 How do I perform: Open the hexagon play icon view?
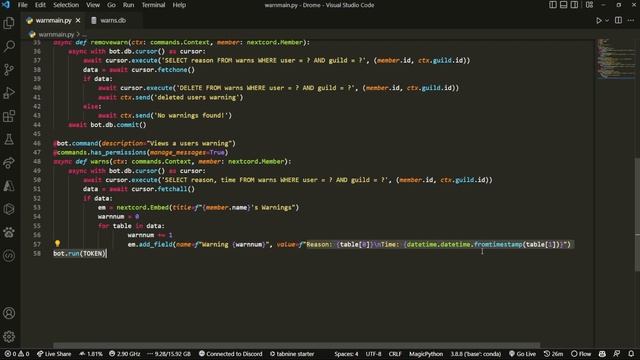[x=9, y=209]
